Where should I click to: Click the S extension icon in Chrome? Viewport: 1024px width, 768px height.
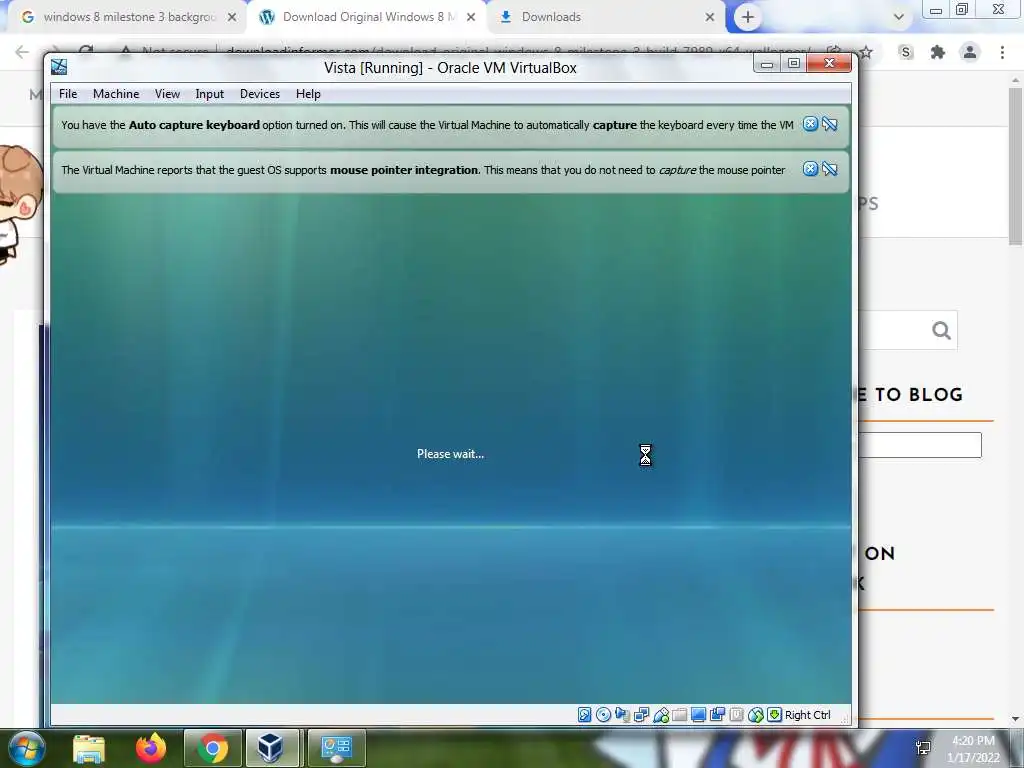tap(906, 52)
